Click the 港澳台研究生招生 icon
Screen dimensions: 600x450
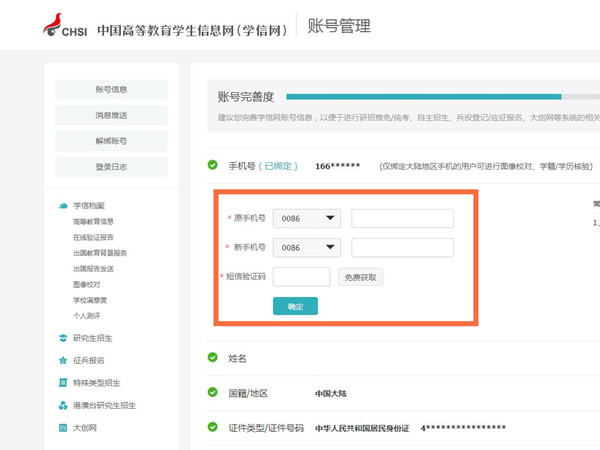(x=63, y=405)
